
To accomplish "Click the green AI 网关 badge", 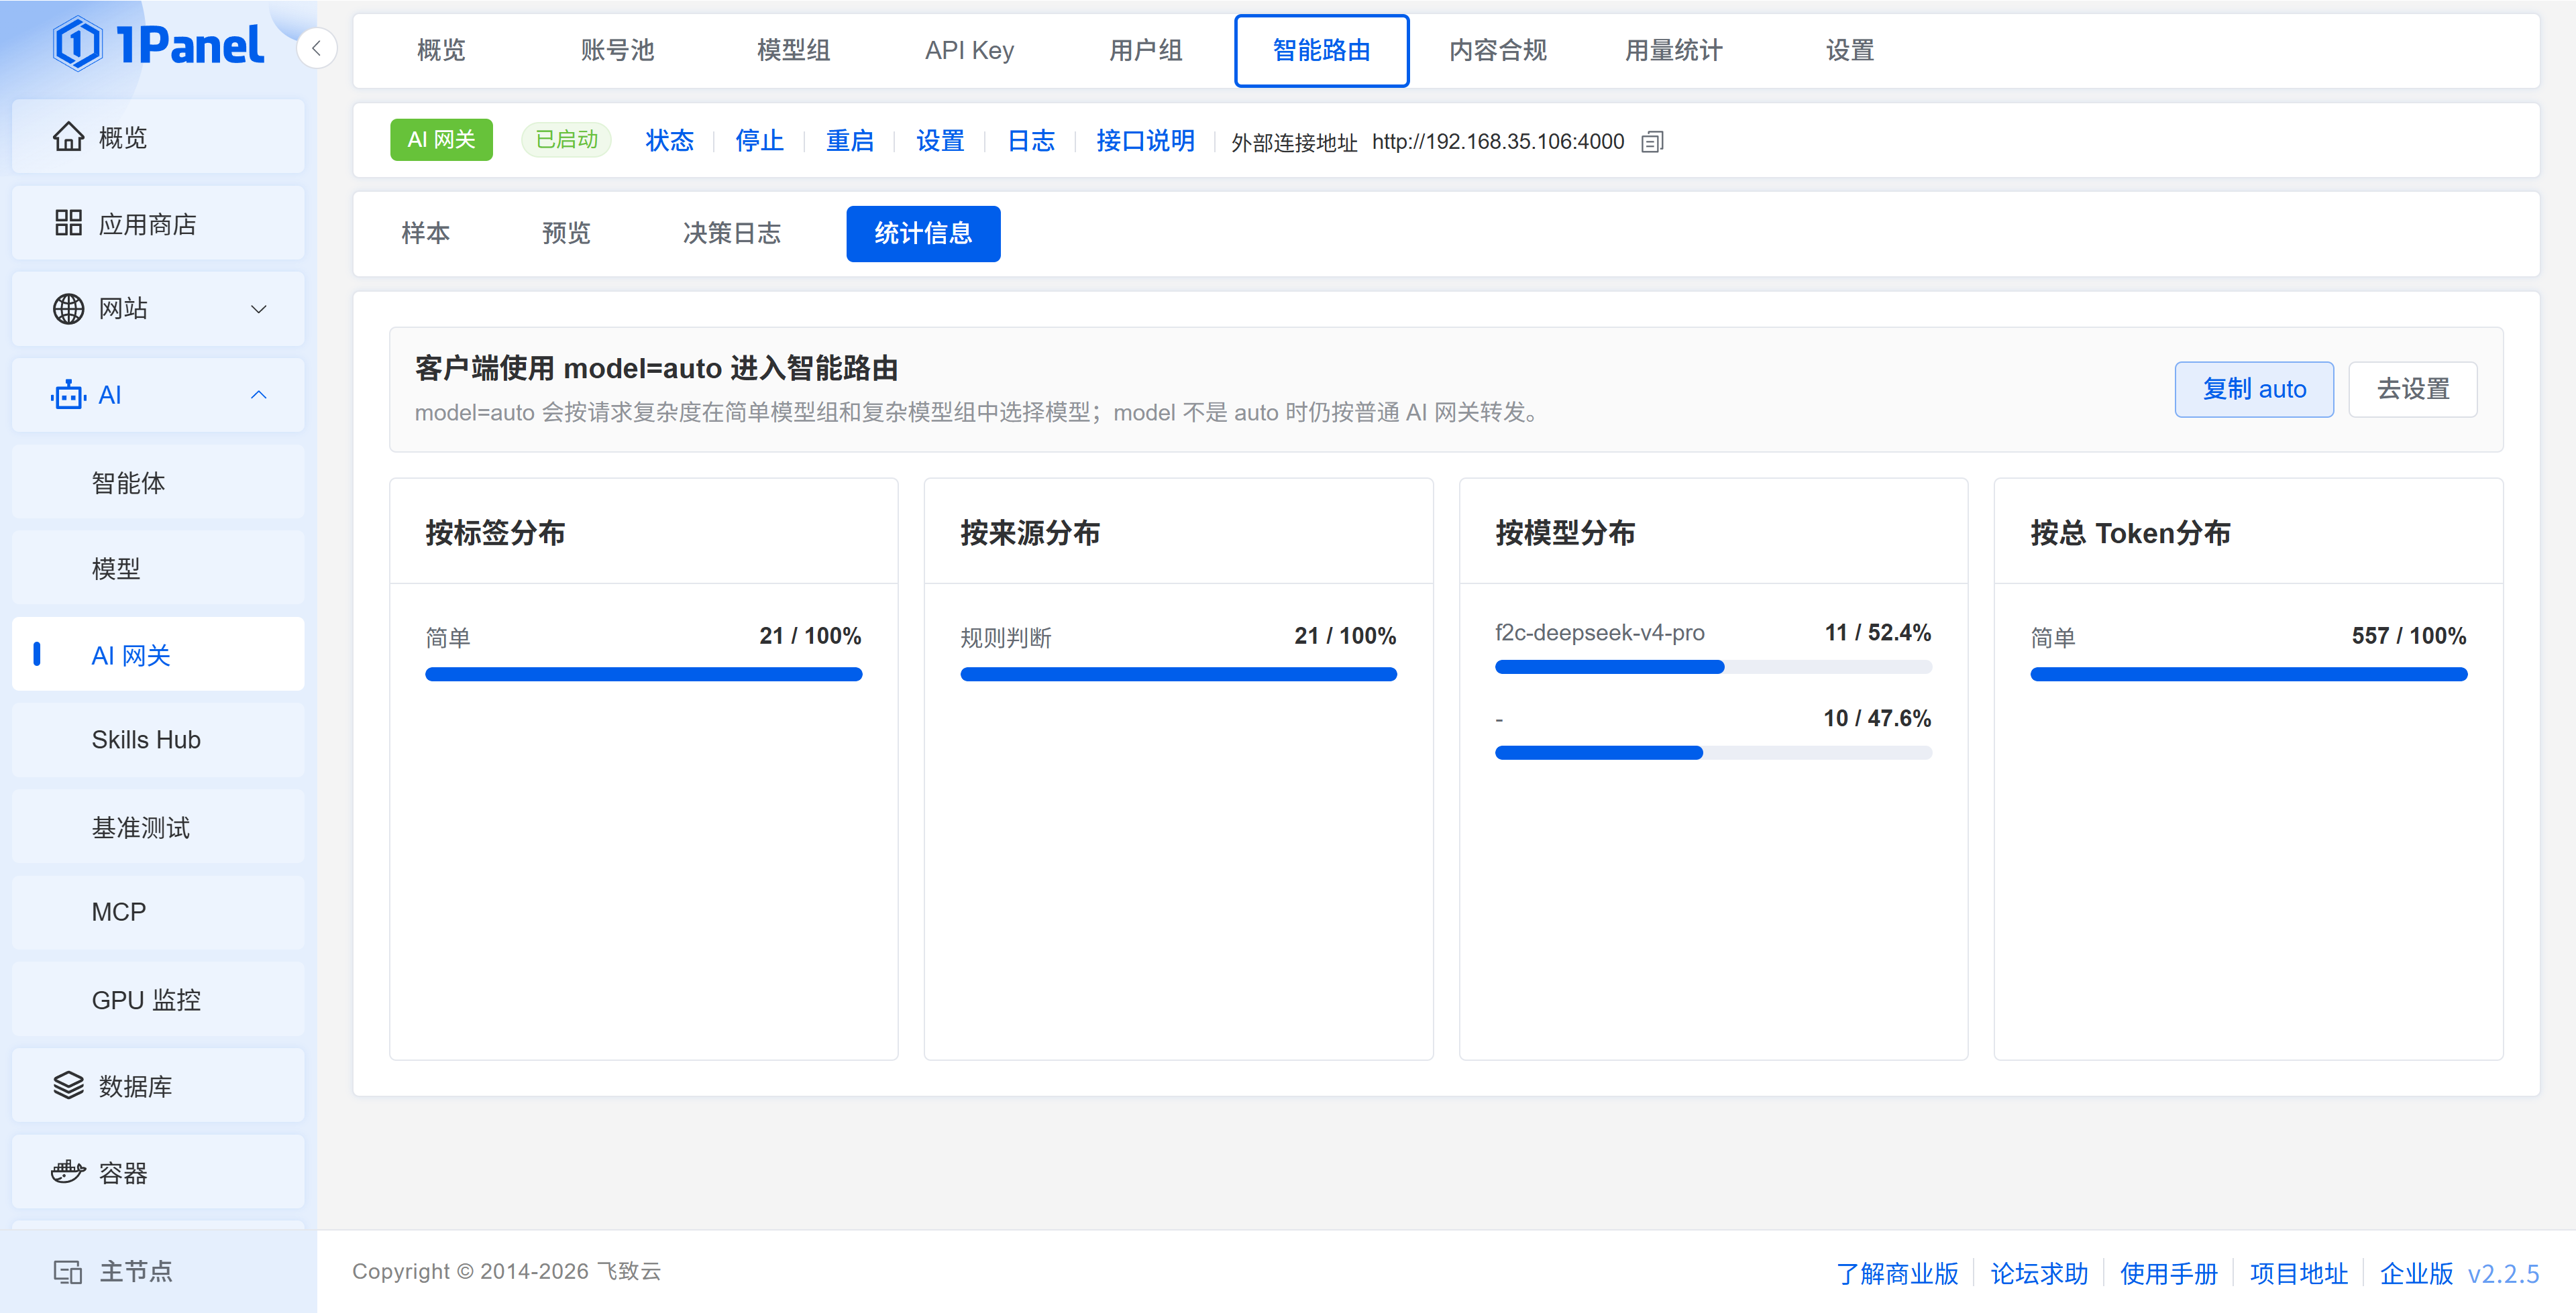I will point(441,140).
